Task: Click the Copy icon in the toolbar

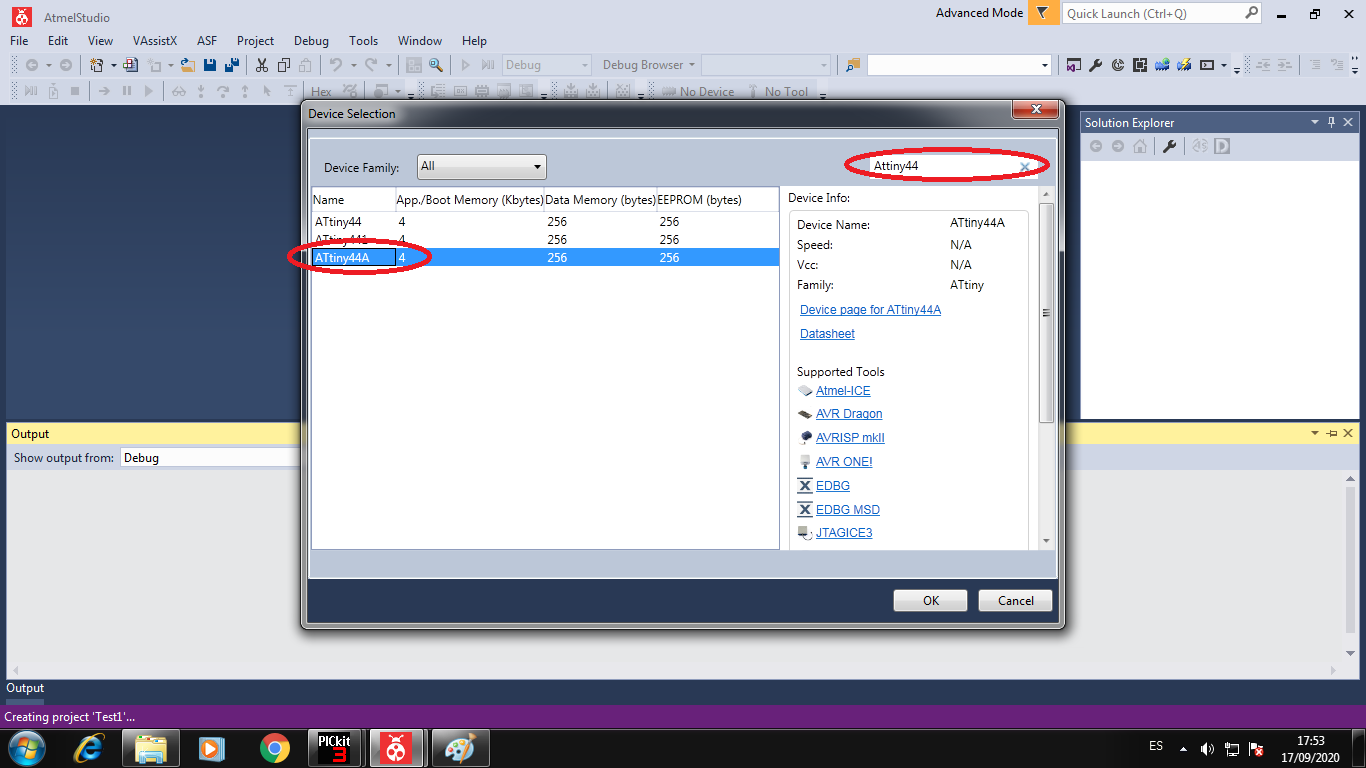Action: coord(284,65)
